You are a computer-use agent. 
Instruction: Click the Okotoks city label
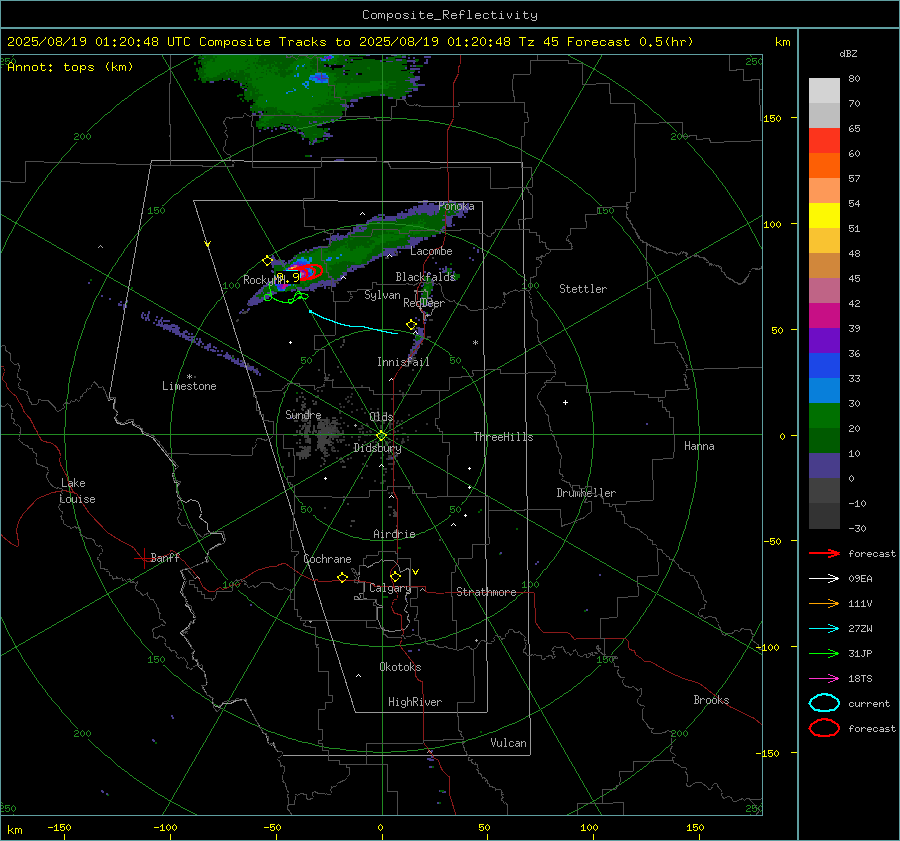pos(400,667)
